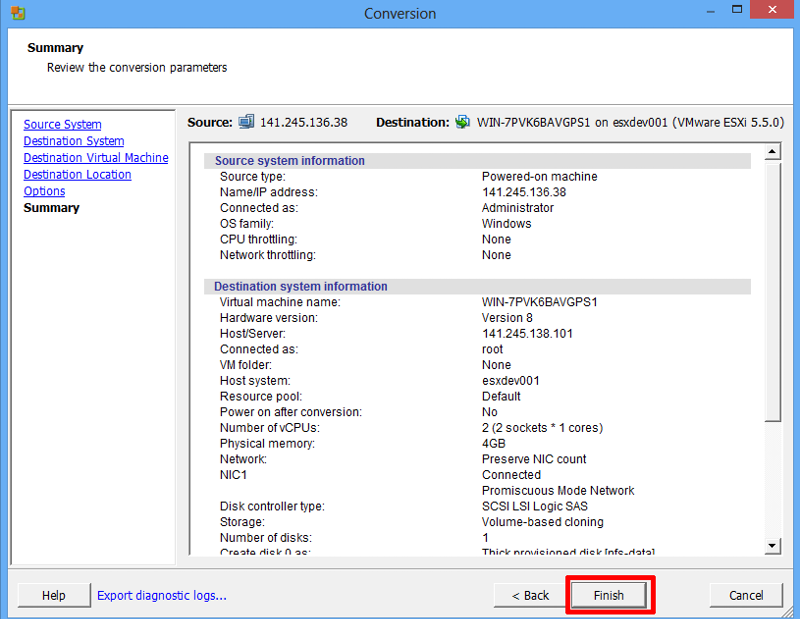The width and height of the screenshot is (800, 619).
Task: Click the root value for Connected as
Action: click(492, 350)
